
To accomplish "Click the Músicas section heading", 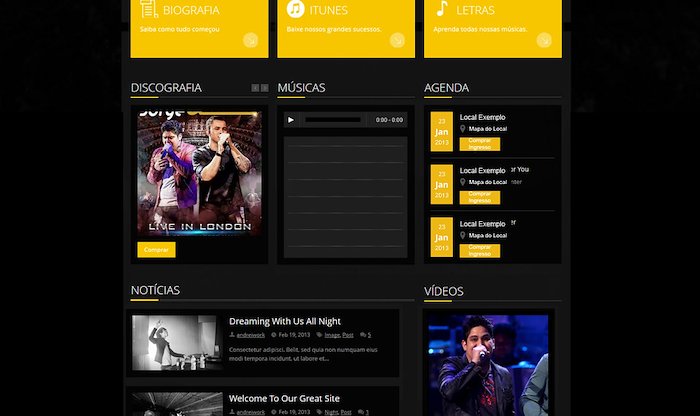I will 301,88.
